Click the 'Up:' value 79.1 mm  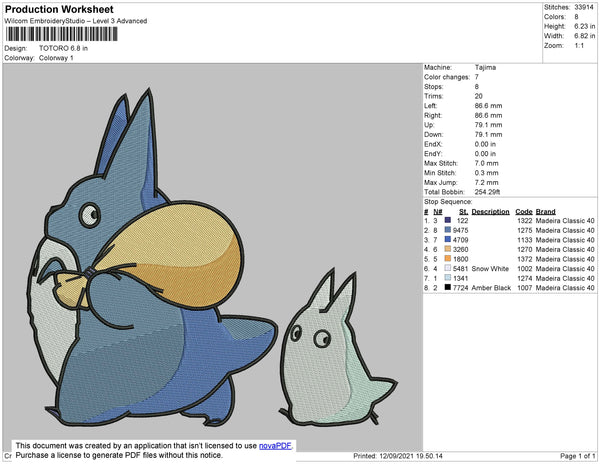pyautogui.click(x=488, y=125)
